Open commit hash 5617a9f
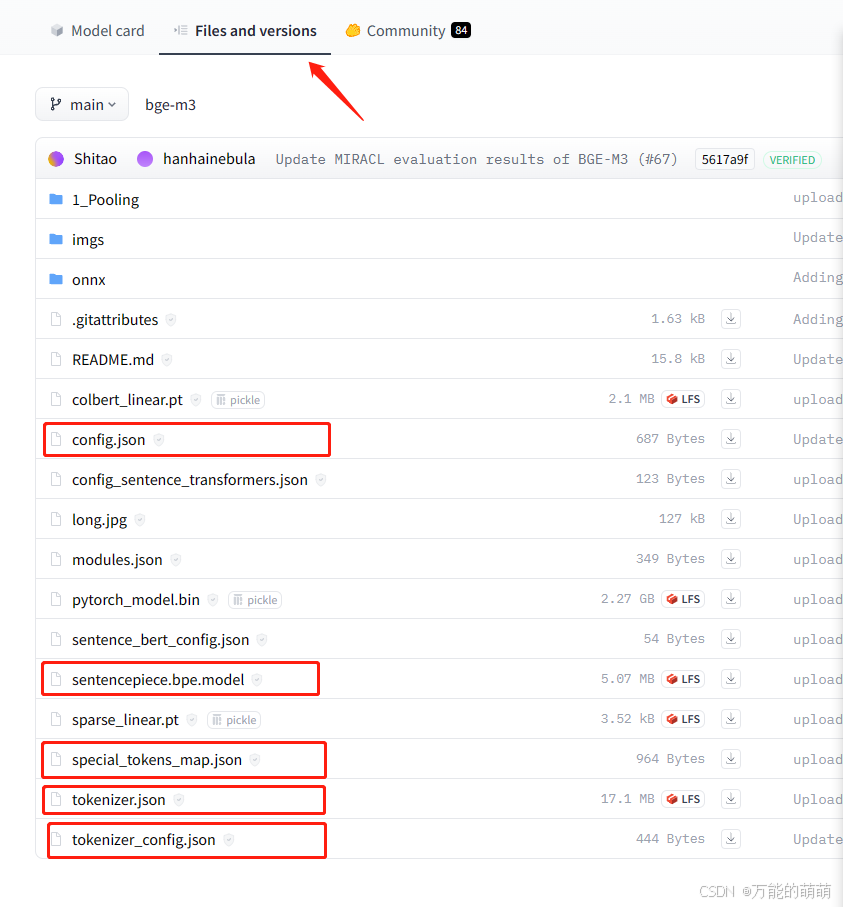843x907 pixels. (724, 159)
